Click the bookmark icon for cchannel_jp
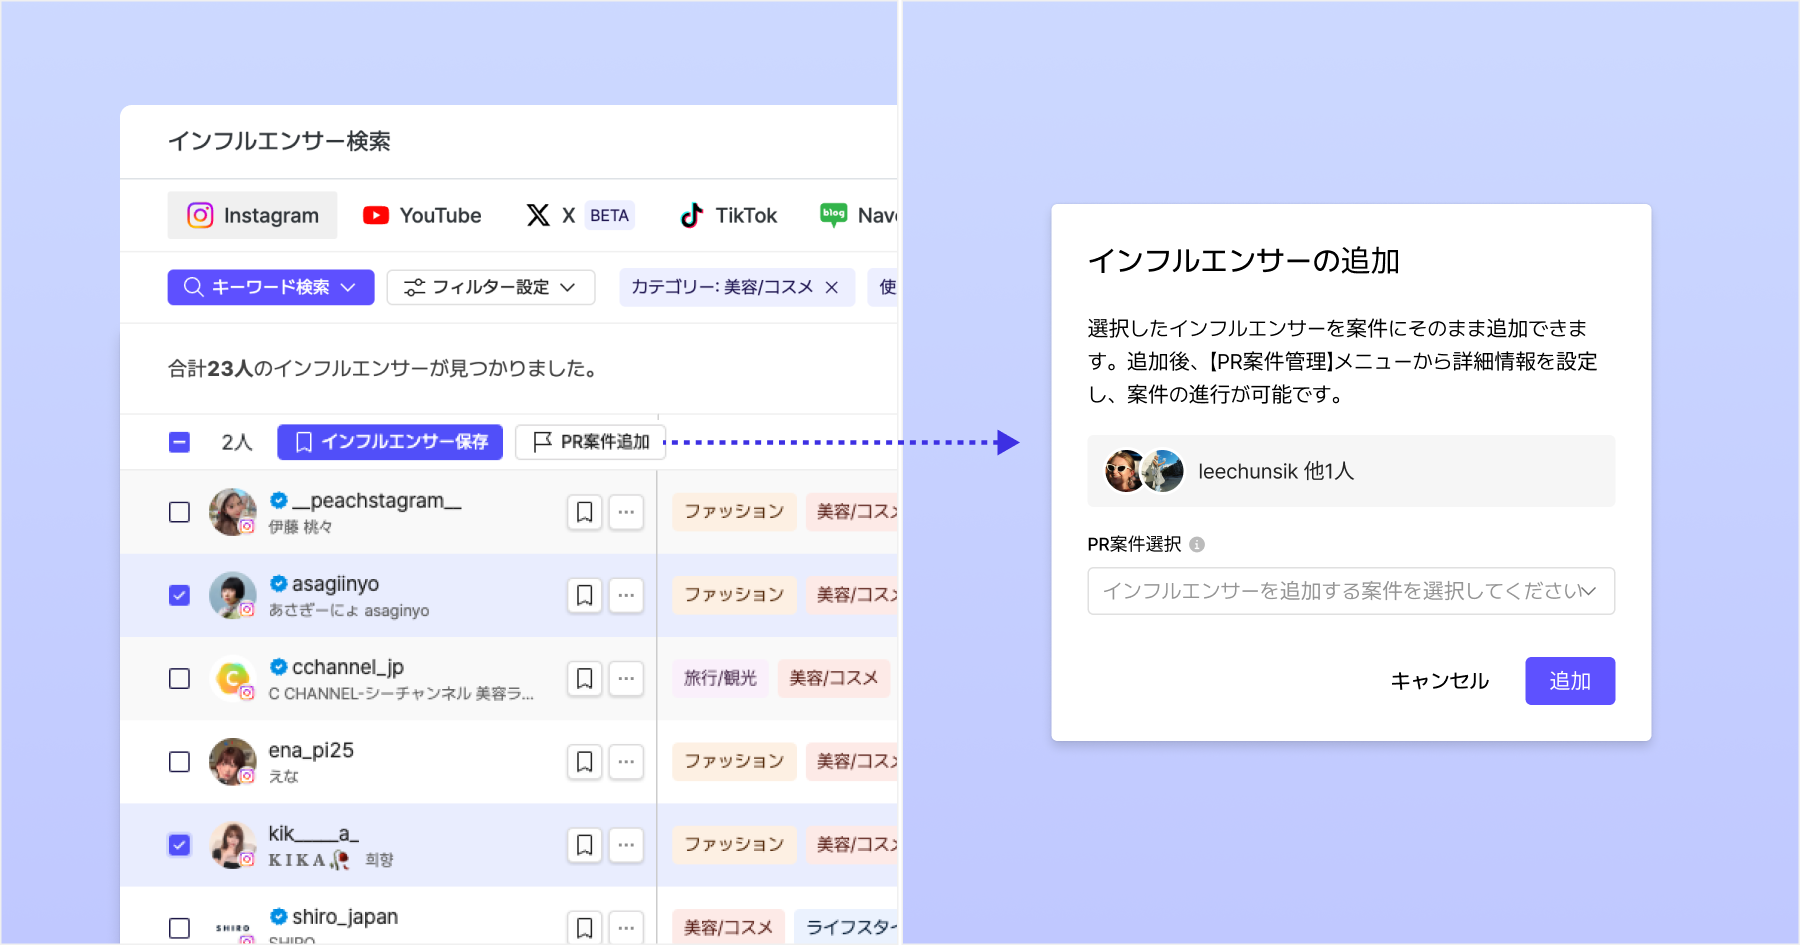Image resolution: width=1800 pixels, height=945 pixels. (585, 679)
